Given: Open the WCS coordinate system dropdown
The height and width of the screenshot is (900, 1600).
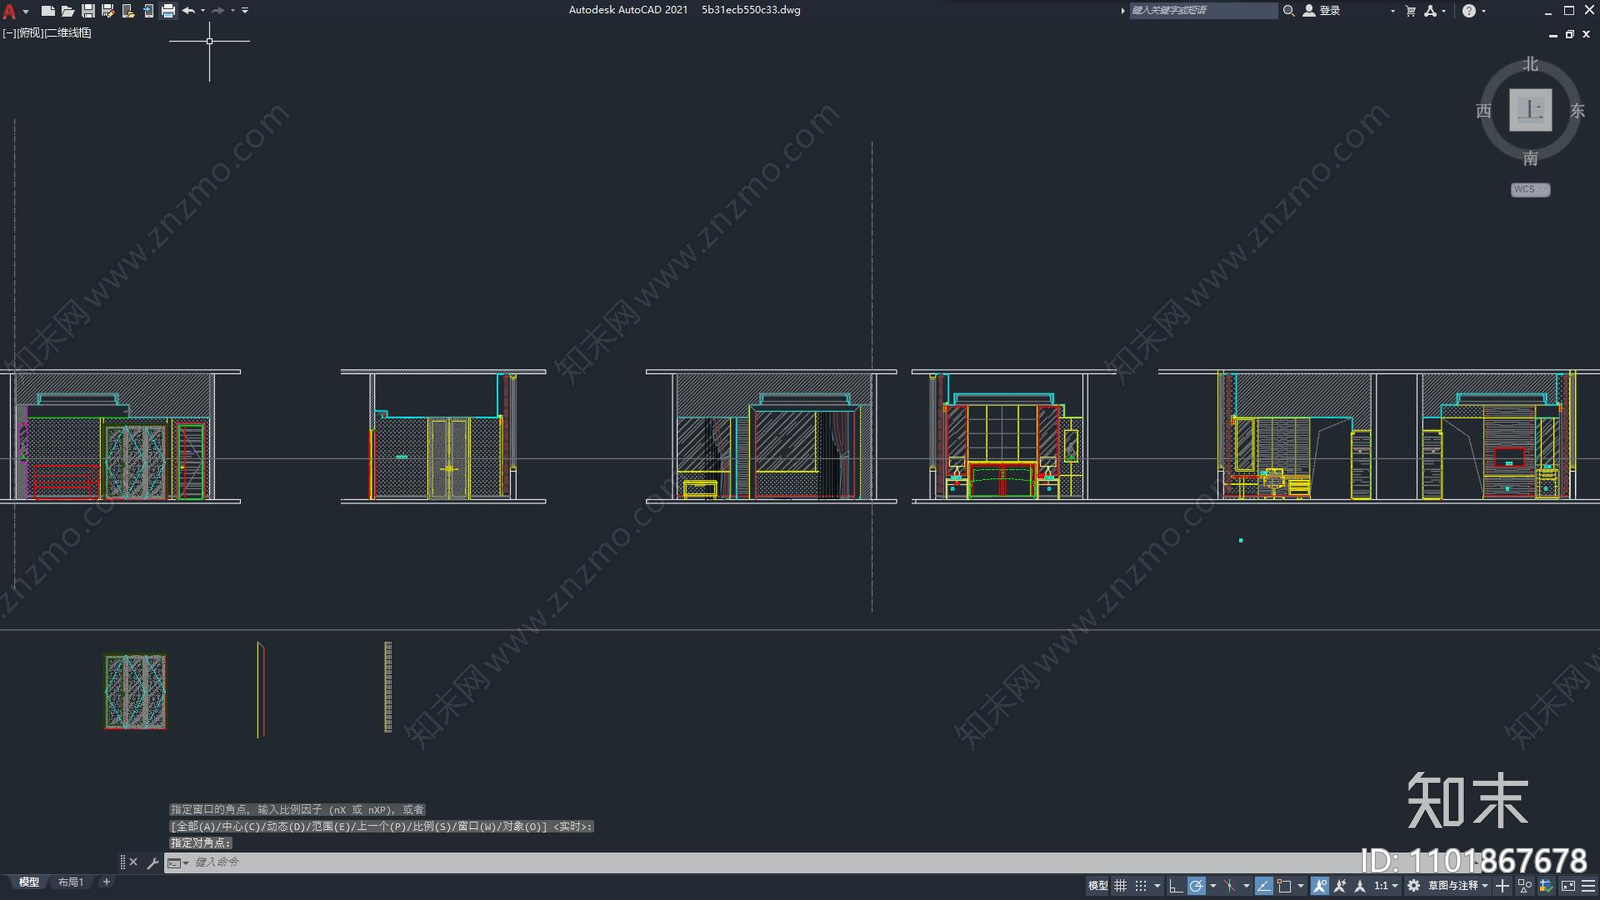Looking at the screenshot, I should 1530,189.
